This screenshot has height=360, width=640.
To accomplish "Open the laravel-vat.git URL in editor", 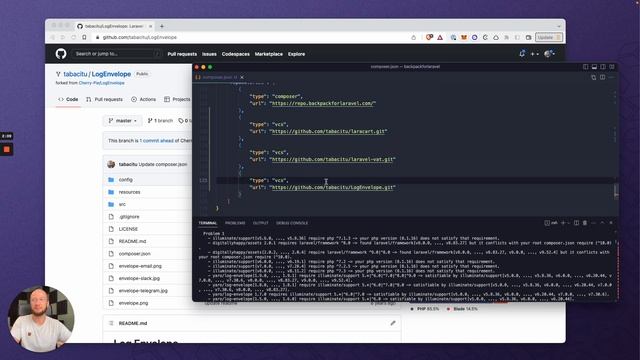I will click(332, 159).
